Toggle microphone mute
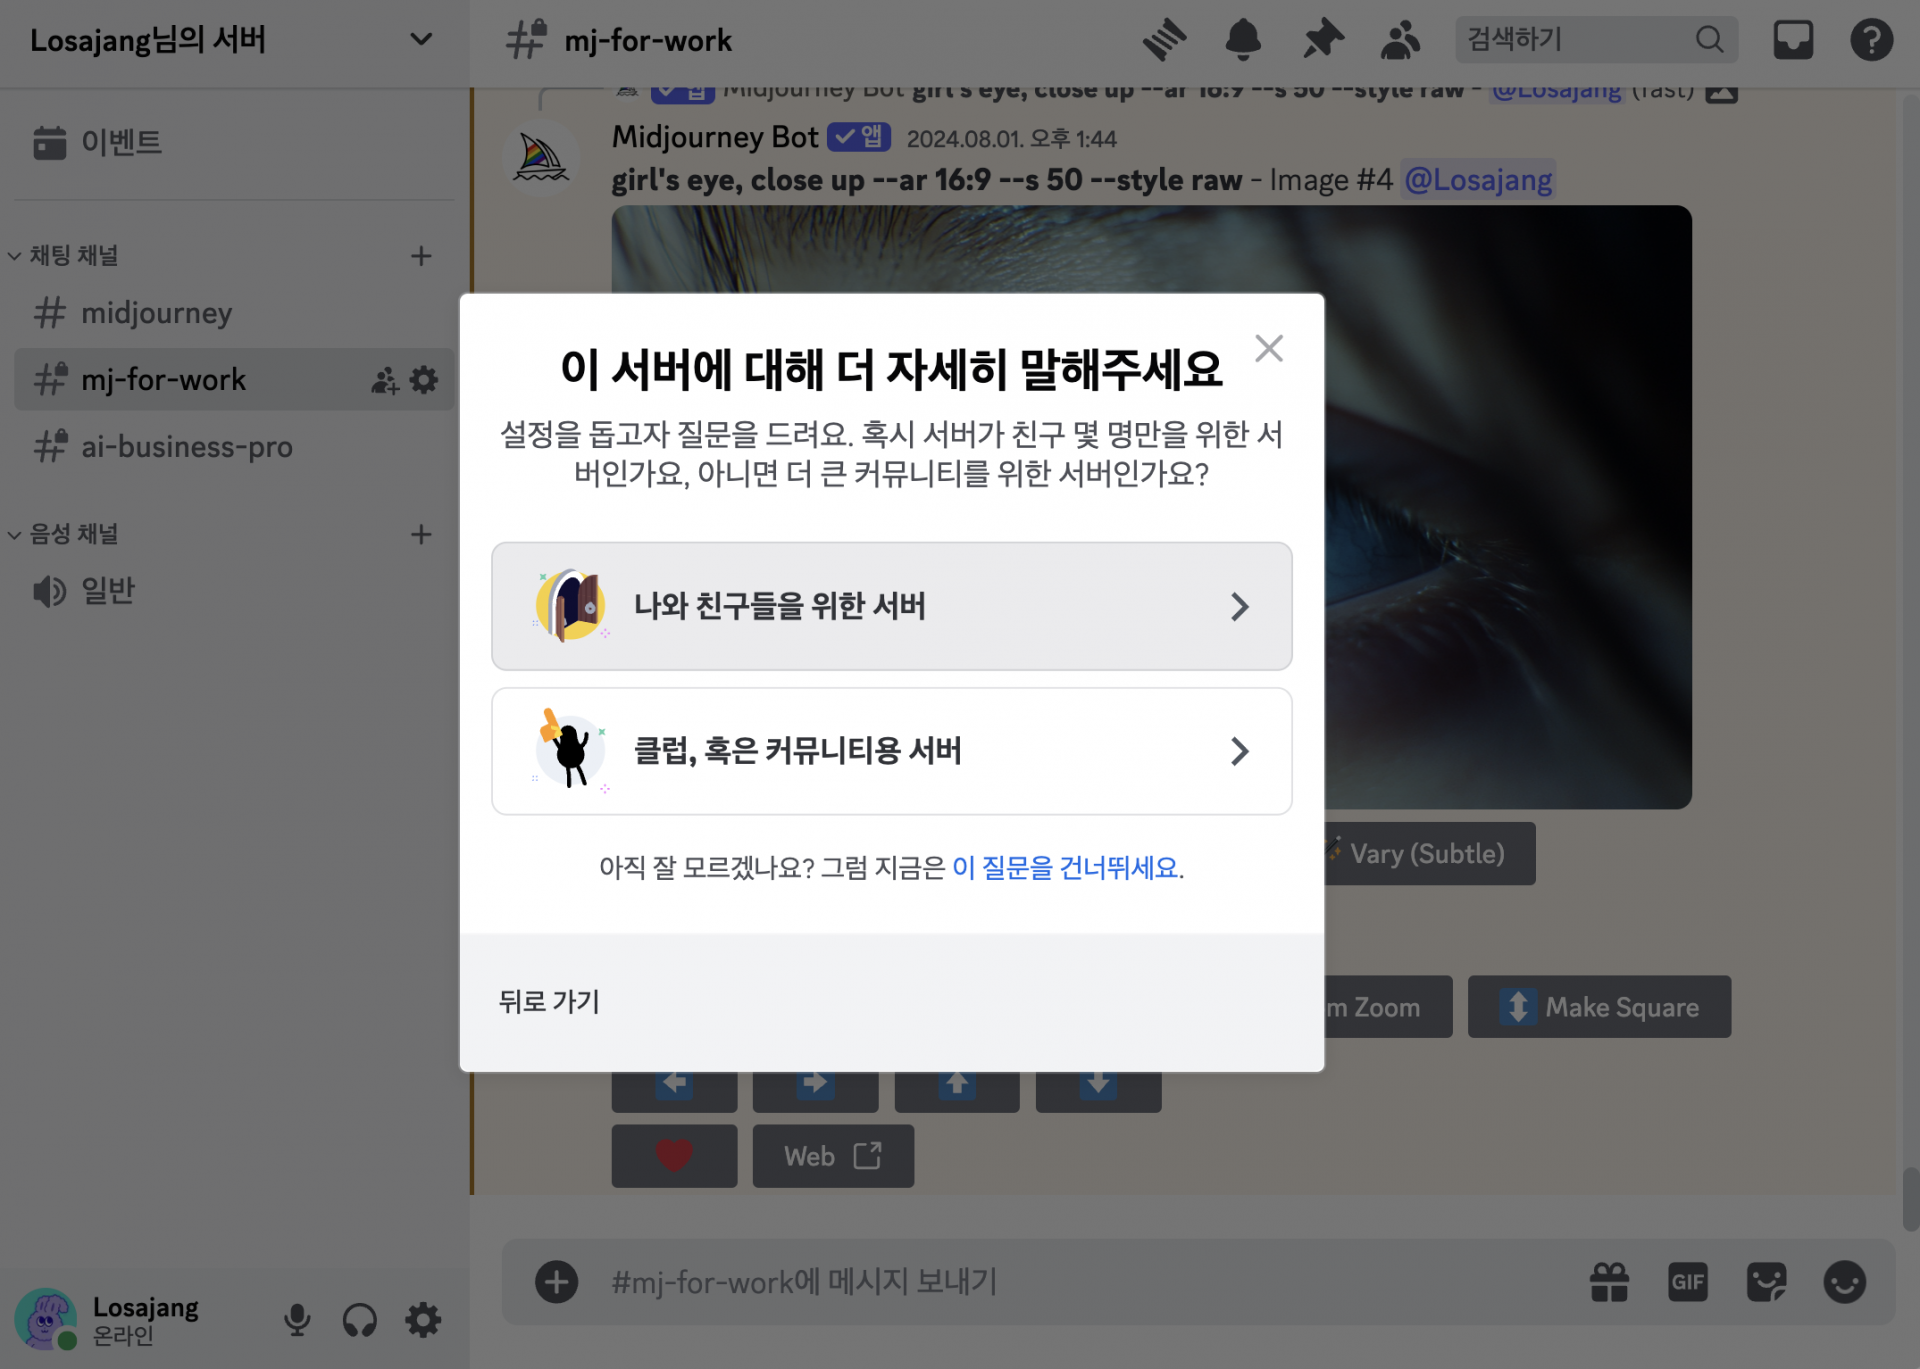 pyautogui.click(x=297, y=1320)
